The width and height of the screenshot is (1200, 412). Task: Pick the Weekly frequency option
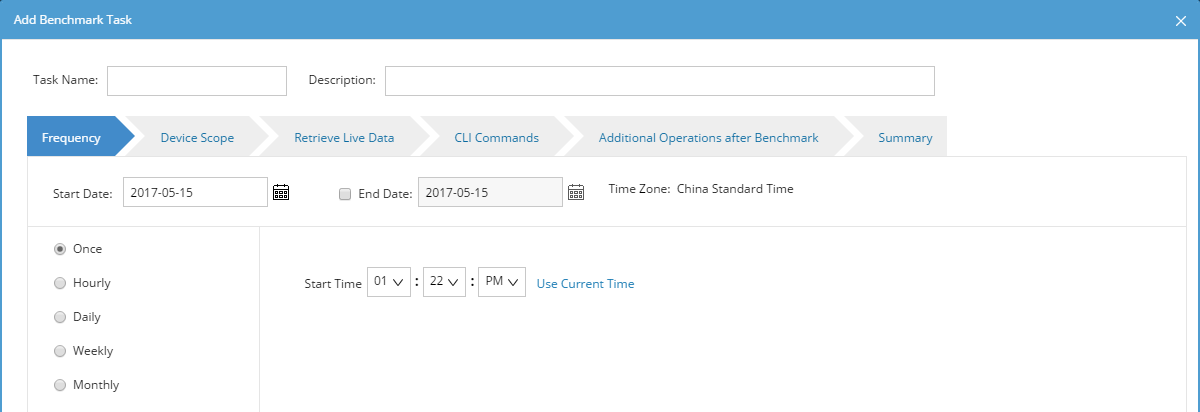[60, 351]
